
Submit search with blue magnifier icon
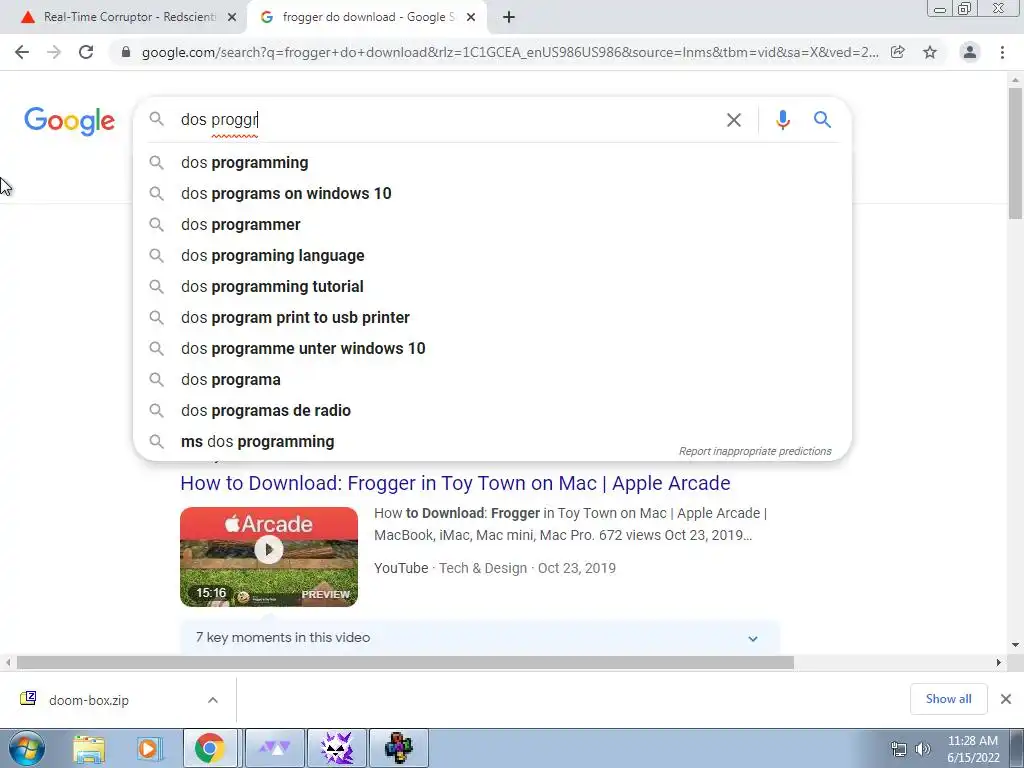click(x=822, y=120)
